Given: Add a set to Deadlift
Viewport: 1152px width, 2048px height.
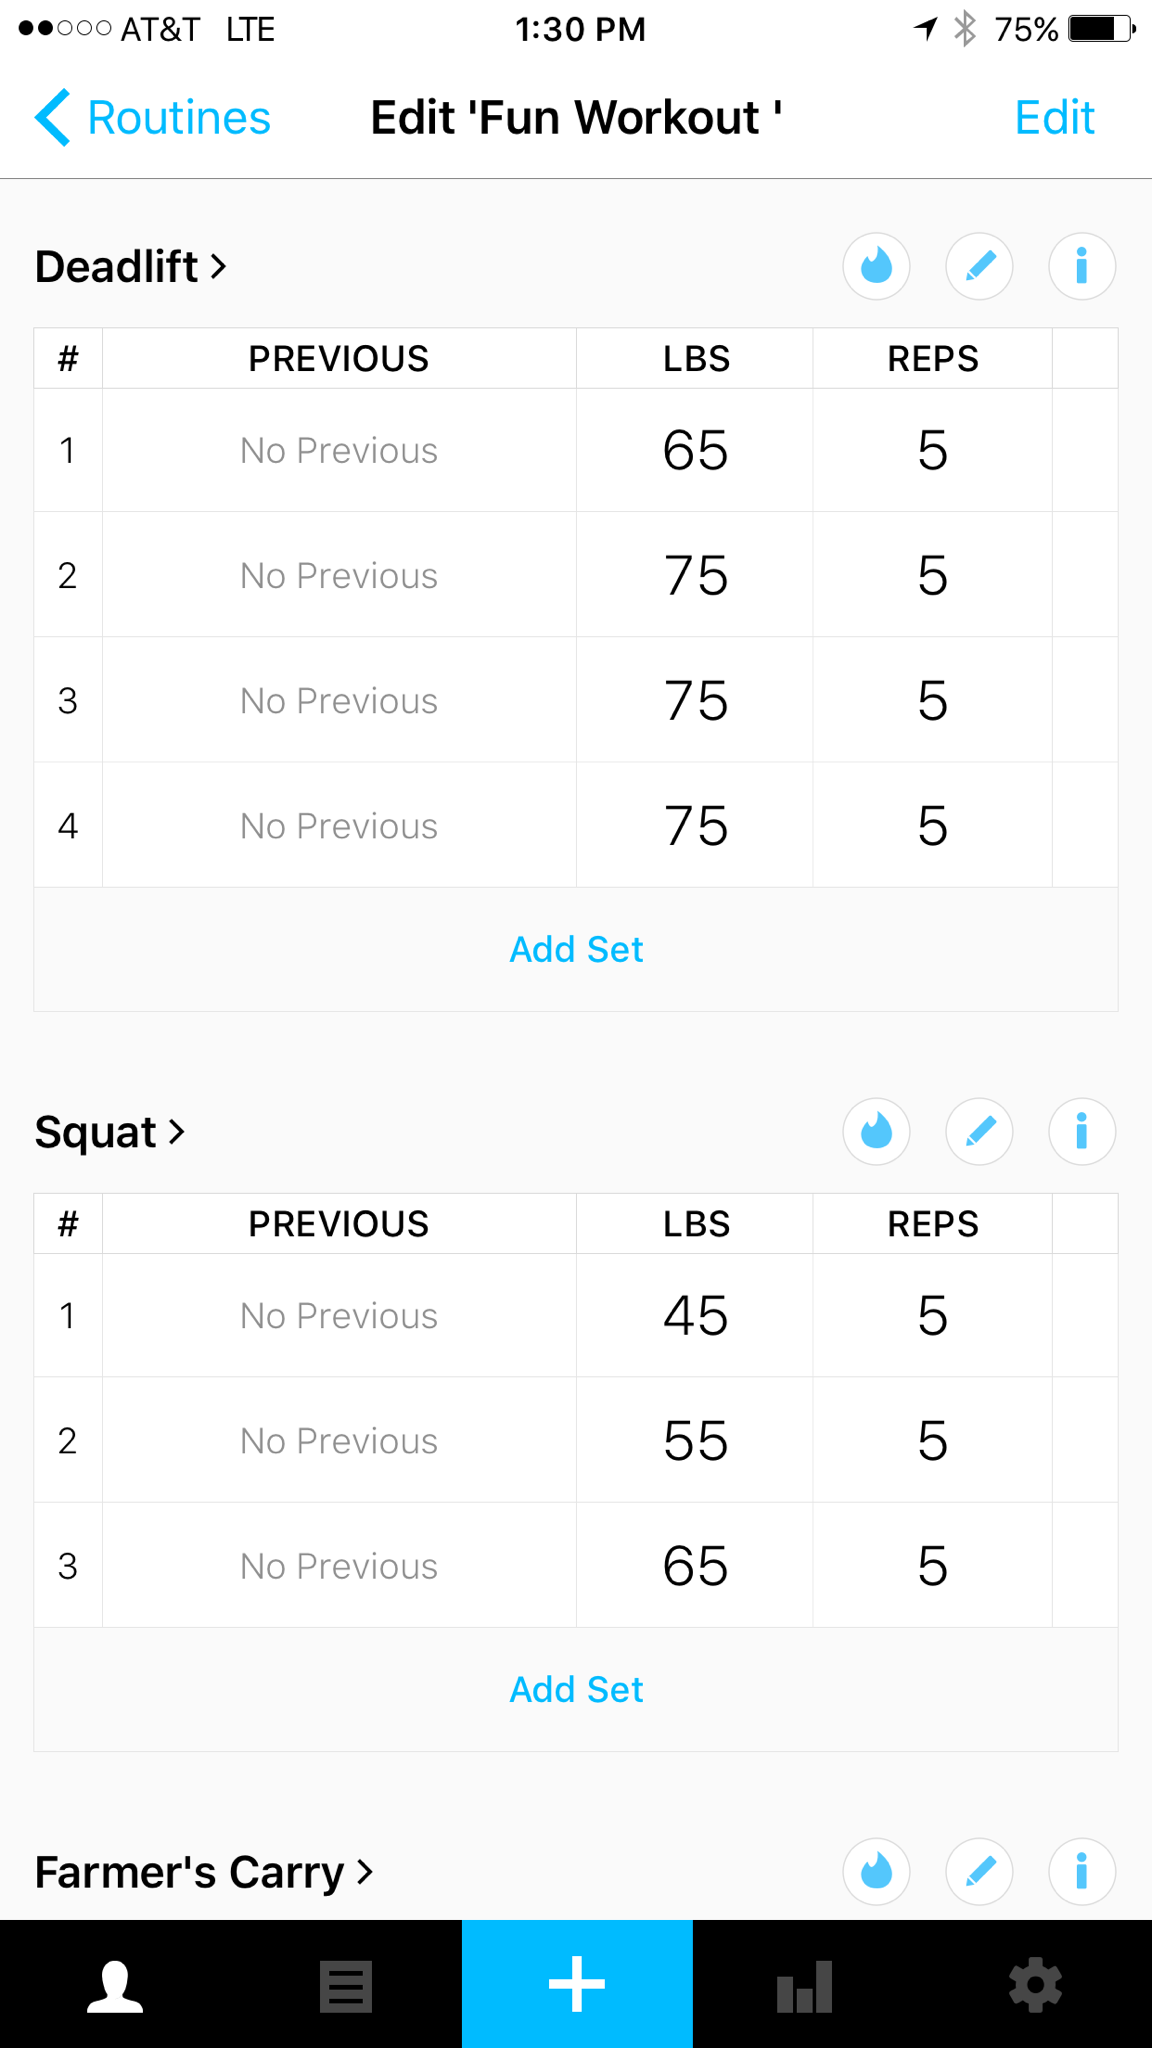Looking at the screenshot, I should point(576,949).
